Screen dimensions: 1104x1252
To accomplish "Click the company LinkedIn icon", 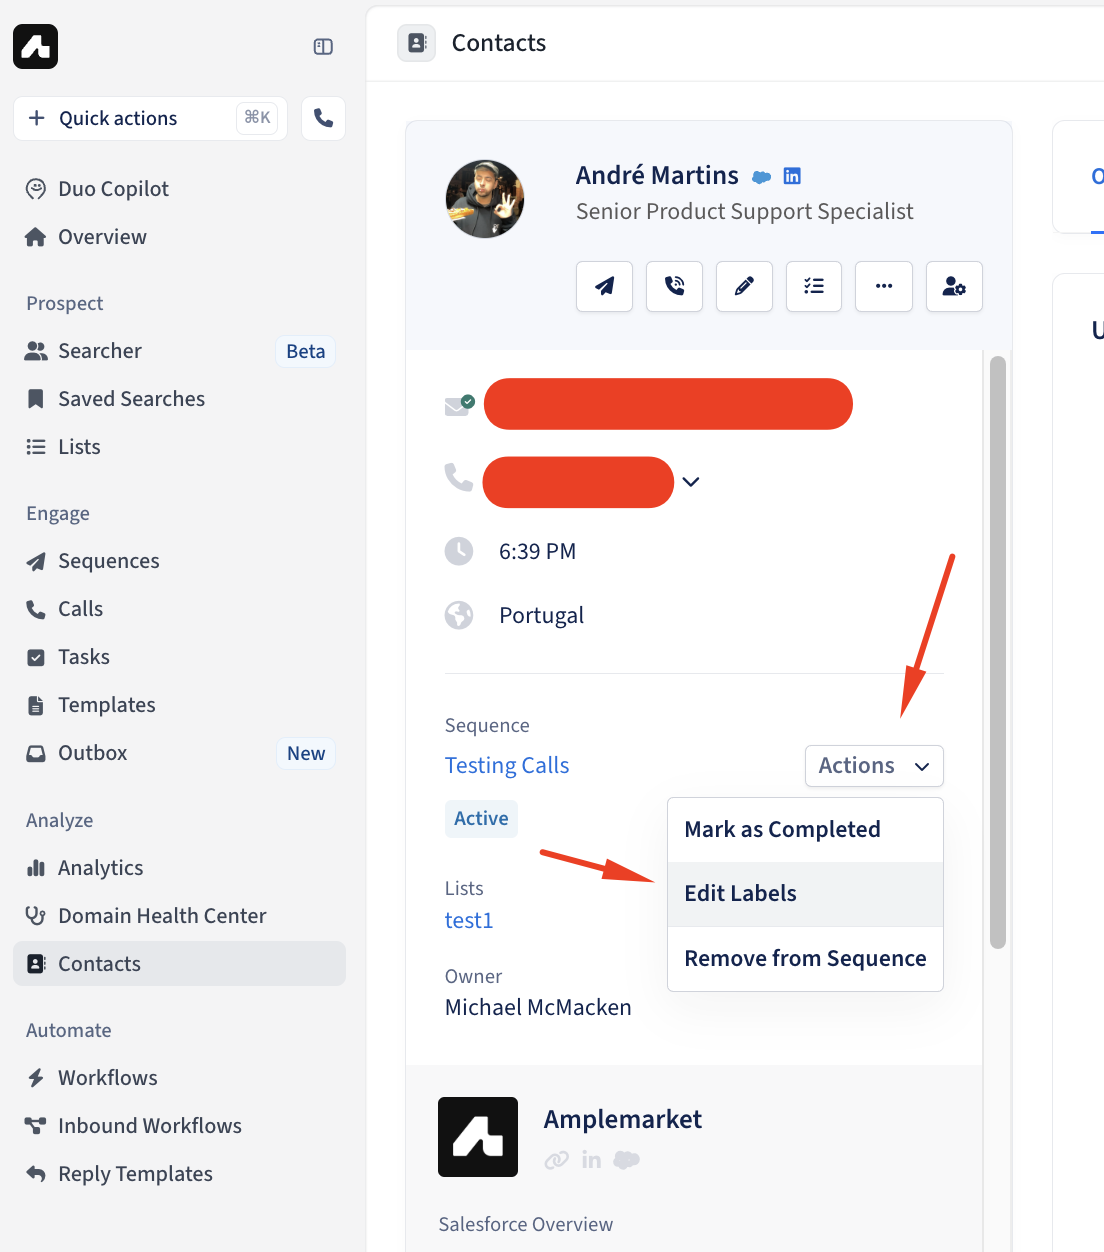I will pos(592,1160).
